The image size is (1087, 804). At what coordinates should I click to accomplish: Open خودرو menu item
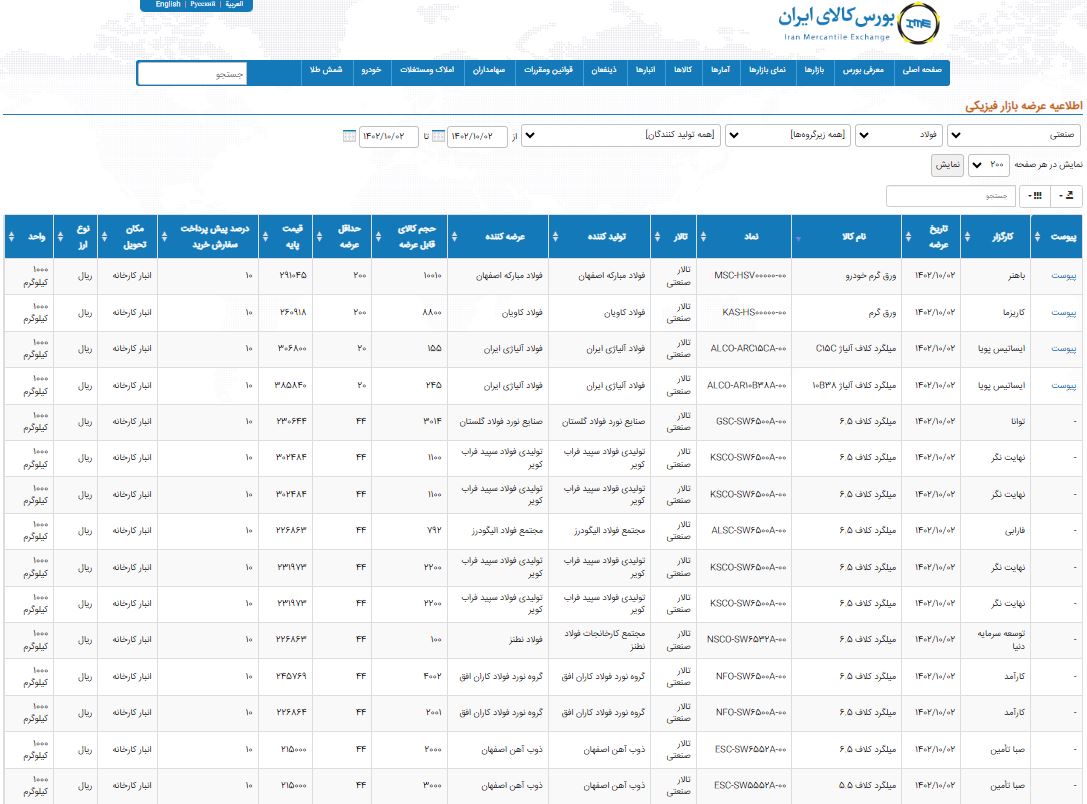371,70
